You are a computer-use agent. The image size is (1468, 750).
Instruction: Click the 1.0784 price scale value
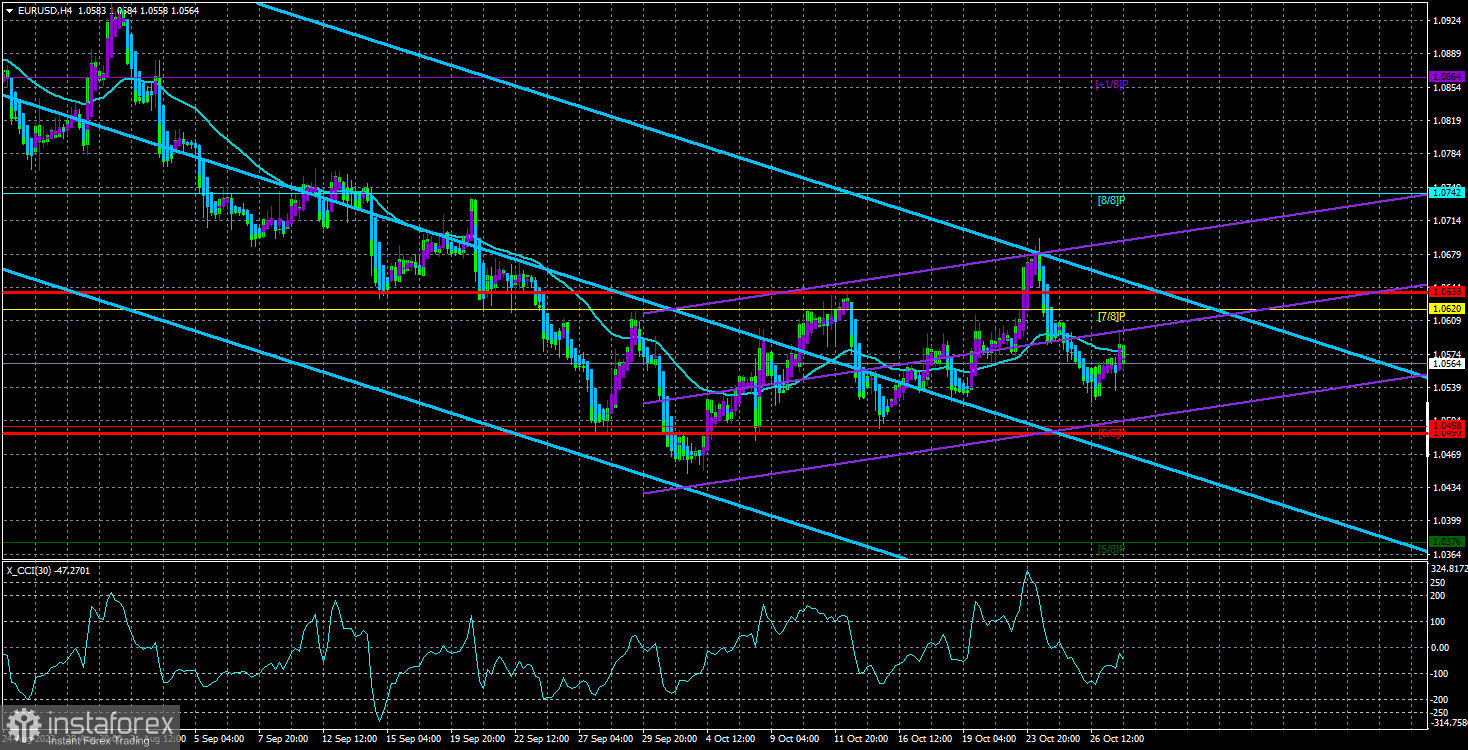(1447, 154)
